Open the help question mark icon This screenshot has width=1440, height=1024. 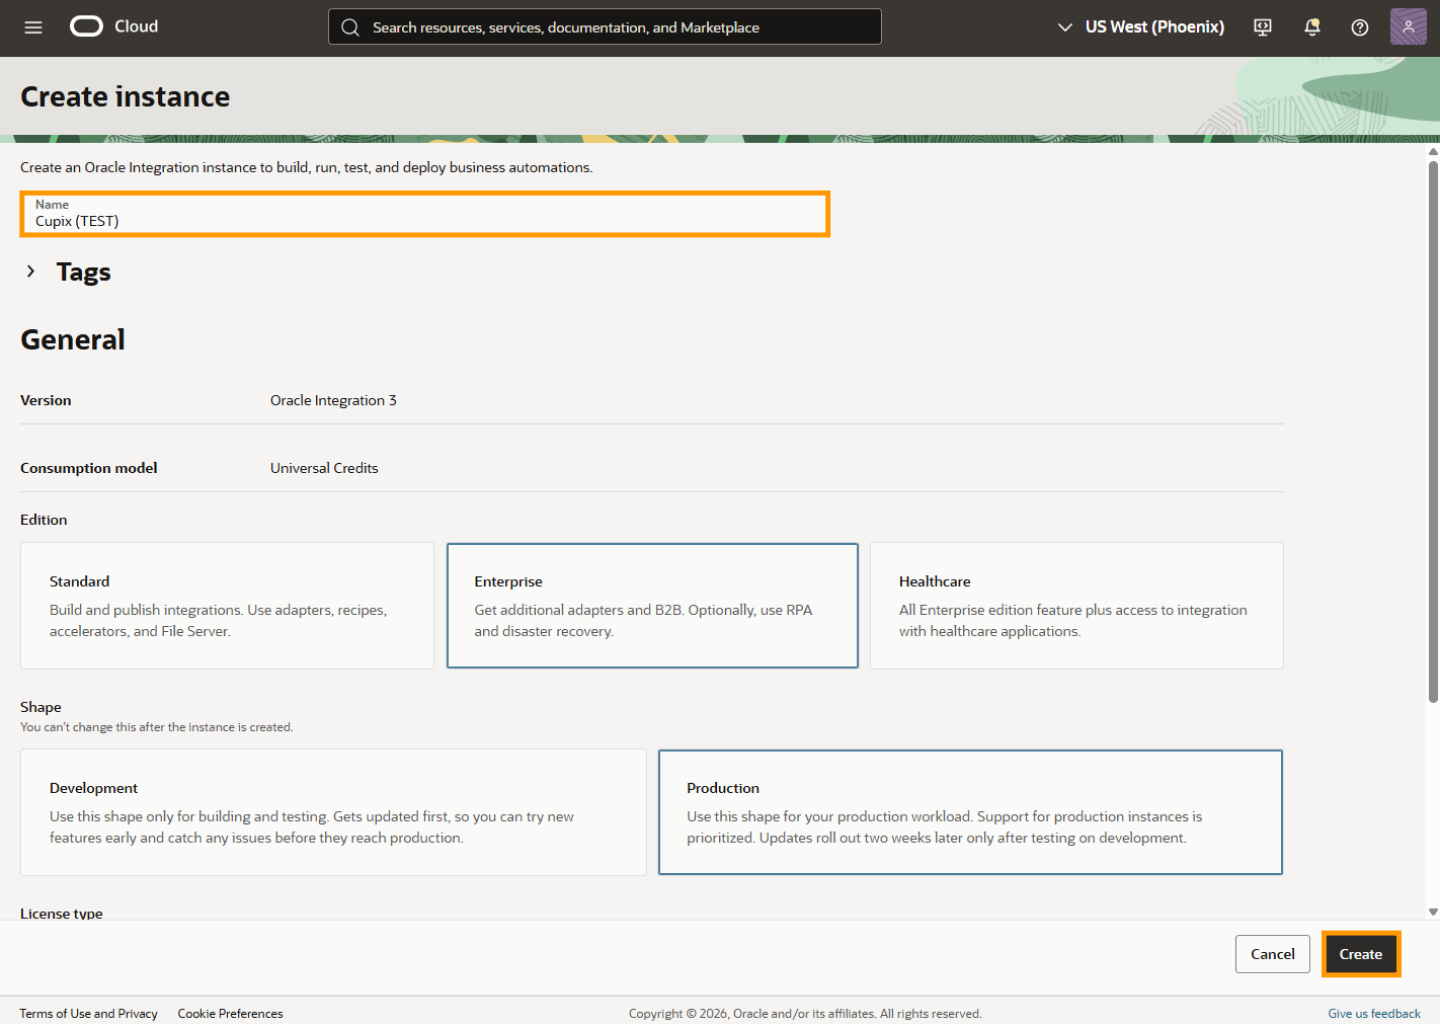[1360, 27]
